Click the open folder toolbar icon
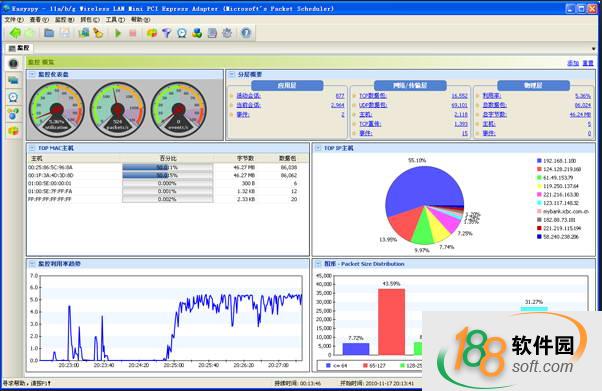Screen dimensions: 602x391 click(x=49, y=33)
